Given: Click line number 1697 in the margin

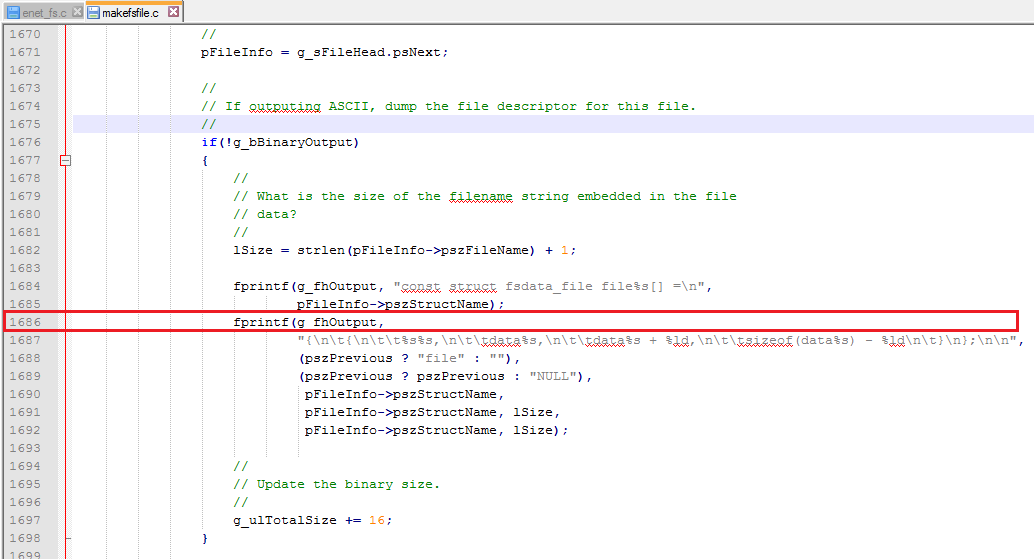Looking at the screenshot, I should pyautogui.click(x=24, y=520).
